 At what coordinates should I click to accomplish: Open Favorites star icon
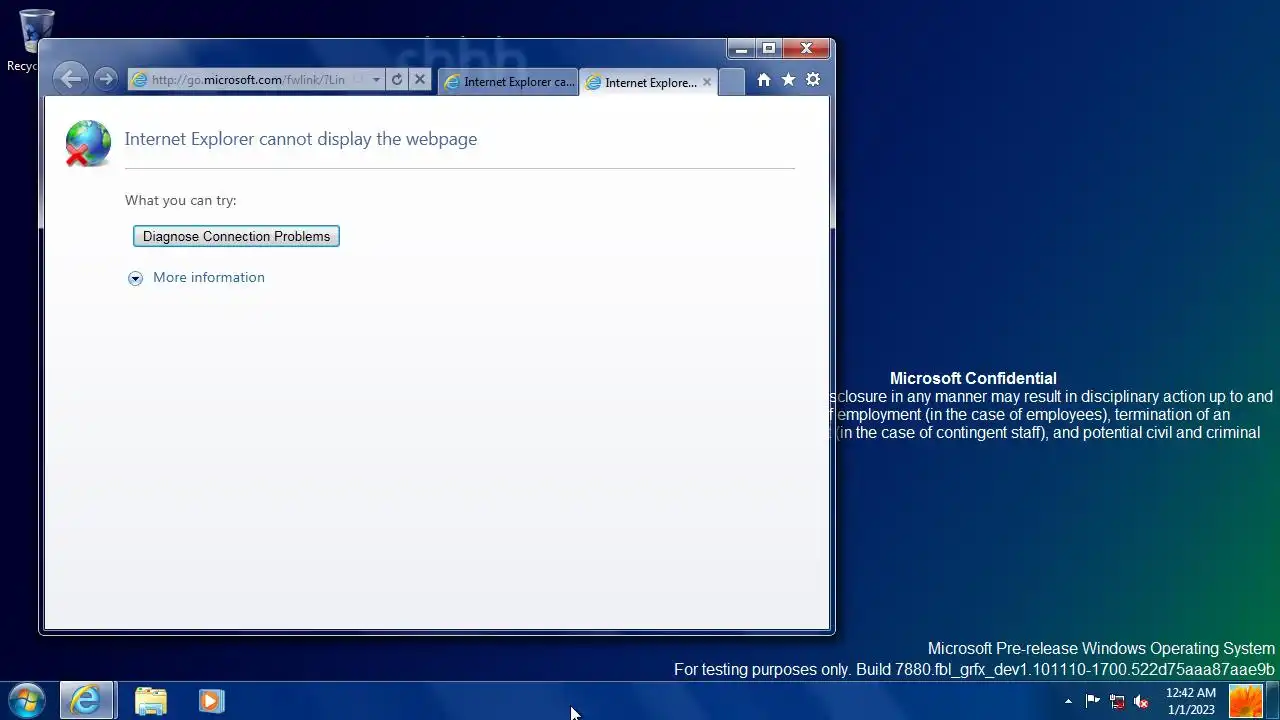click(788, 80)
